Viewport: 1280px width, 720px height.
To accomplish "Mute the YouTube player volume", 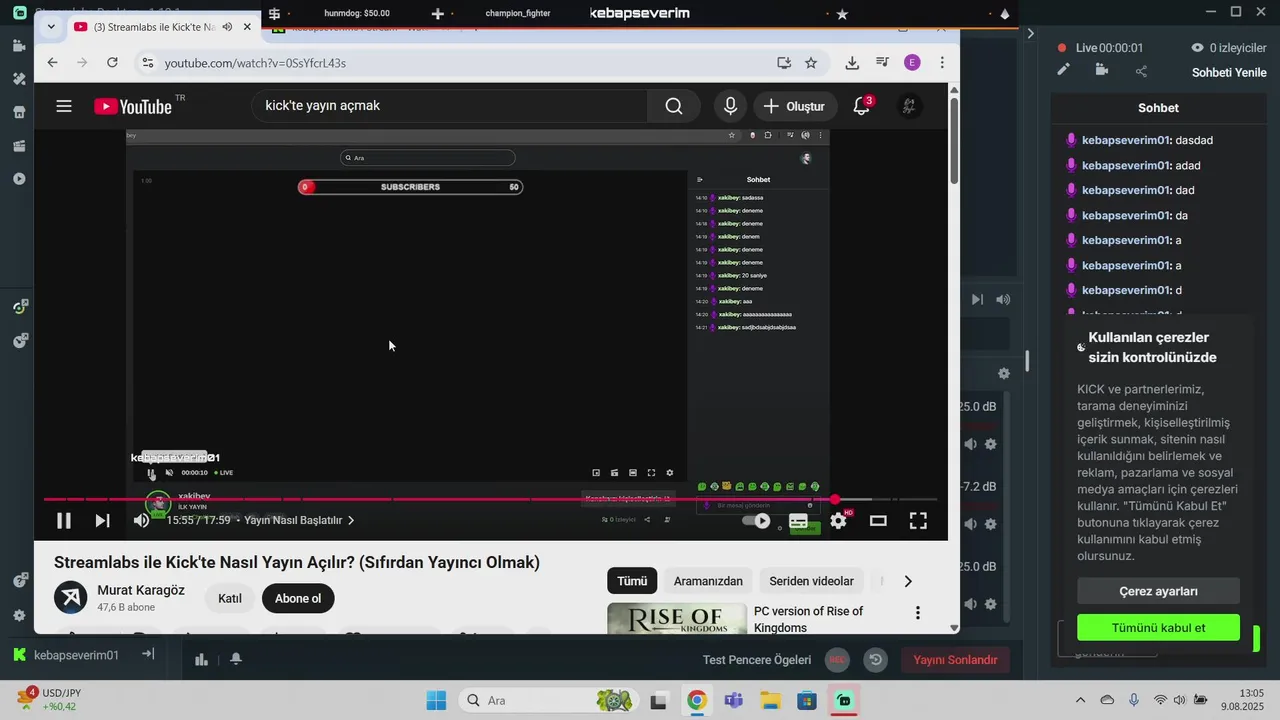I will pos(141,520).
